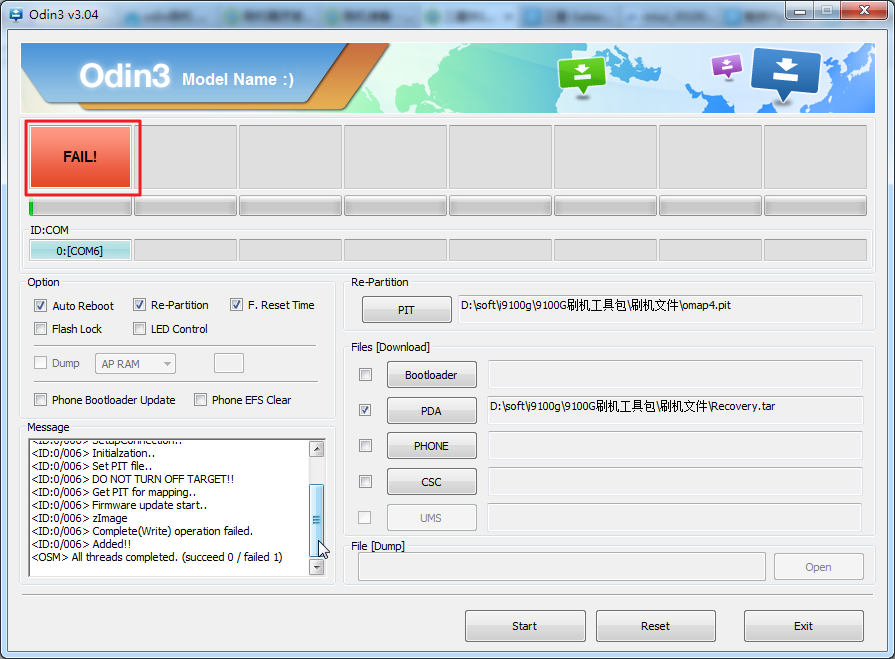Viewport: 895px width, 659px height.
Task: Uncheck the Re-Partition option
Action: (139, 305)
